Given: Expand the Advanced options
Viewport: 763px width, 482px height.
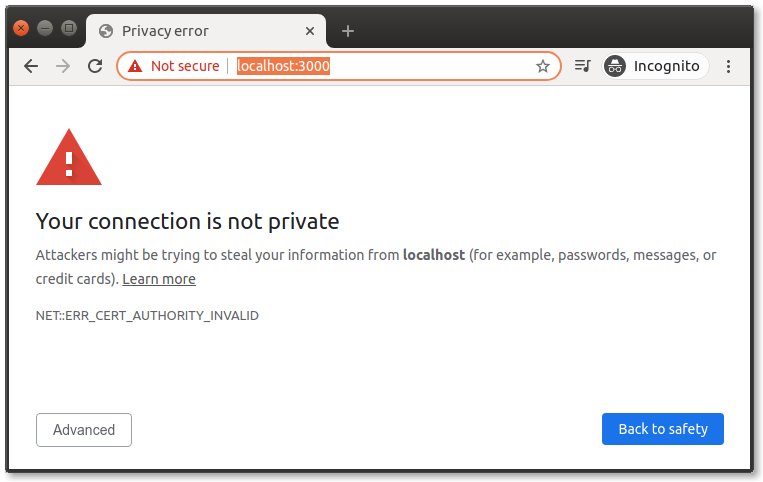Looking at the screenshot, I should click(x=84, y=430).
